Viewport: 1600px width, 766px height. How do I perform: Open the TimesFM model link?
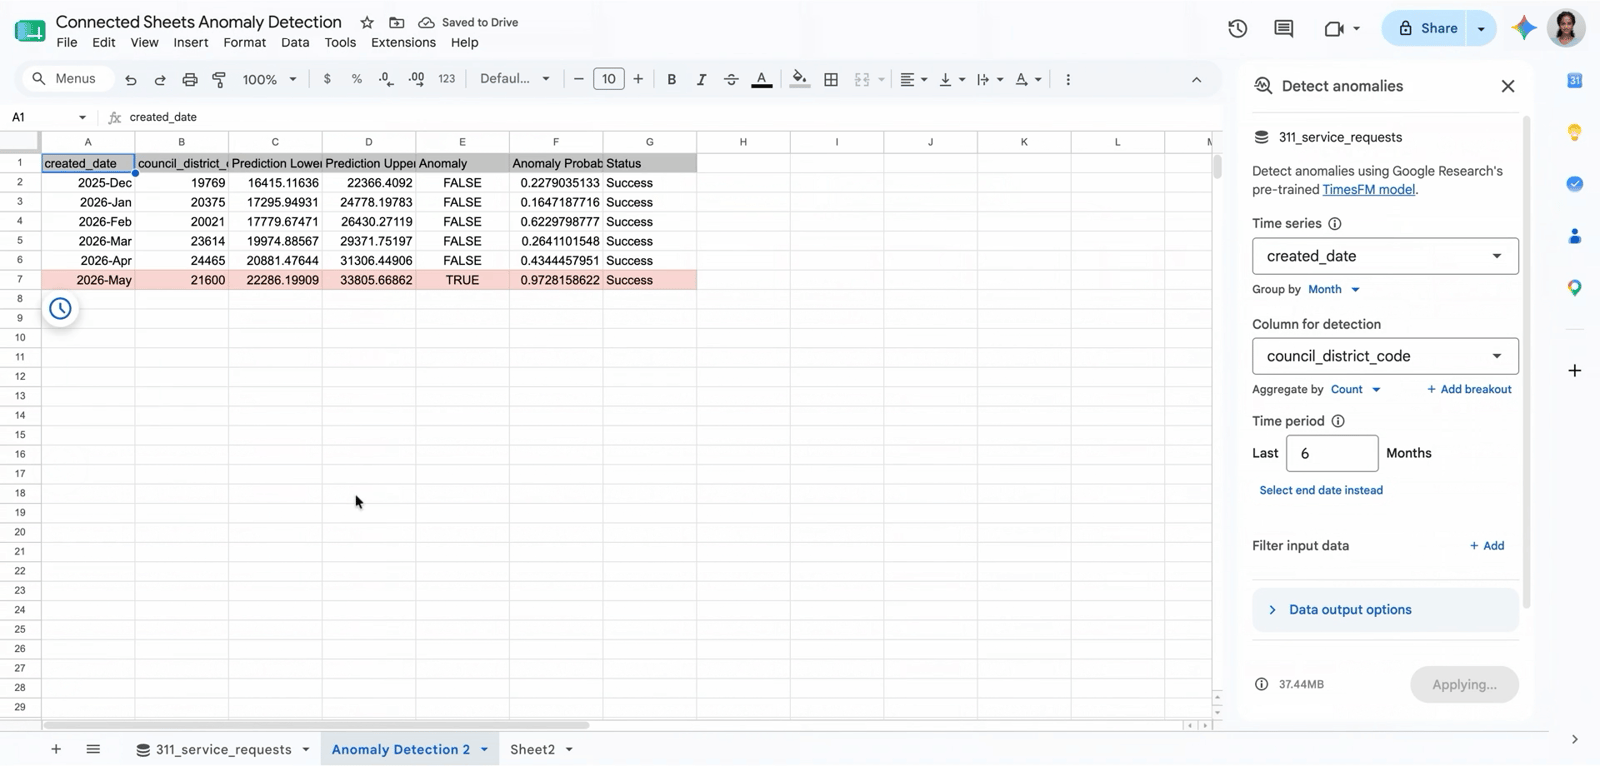click(1368, 189)
